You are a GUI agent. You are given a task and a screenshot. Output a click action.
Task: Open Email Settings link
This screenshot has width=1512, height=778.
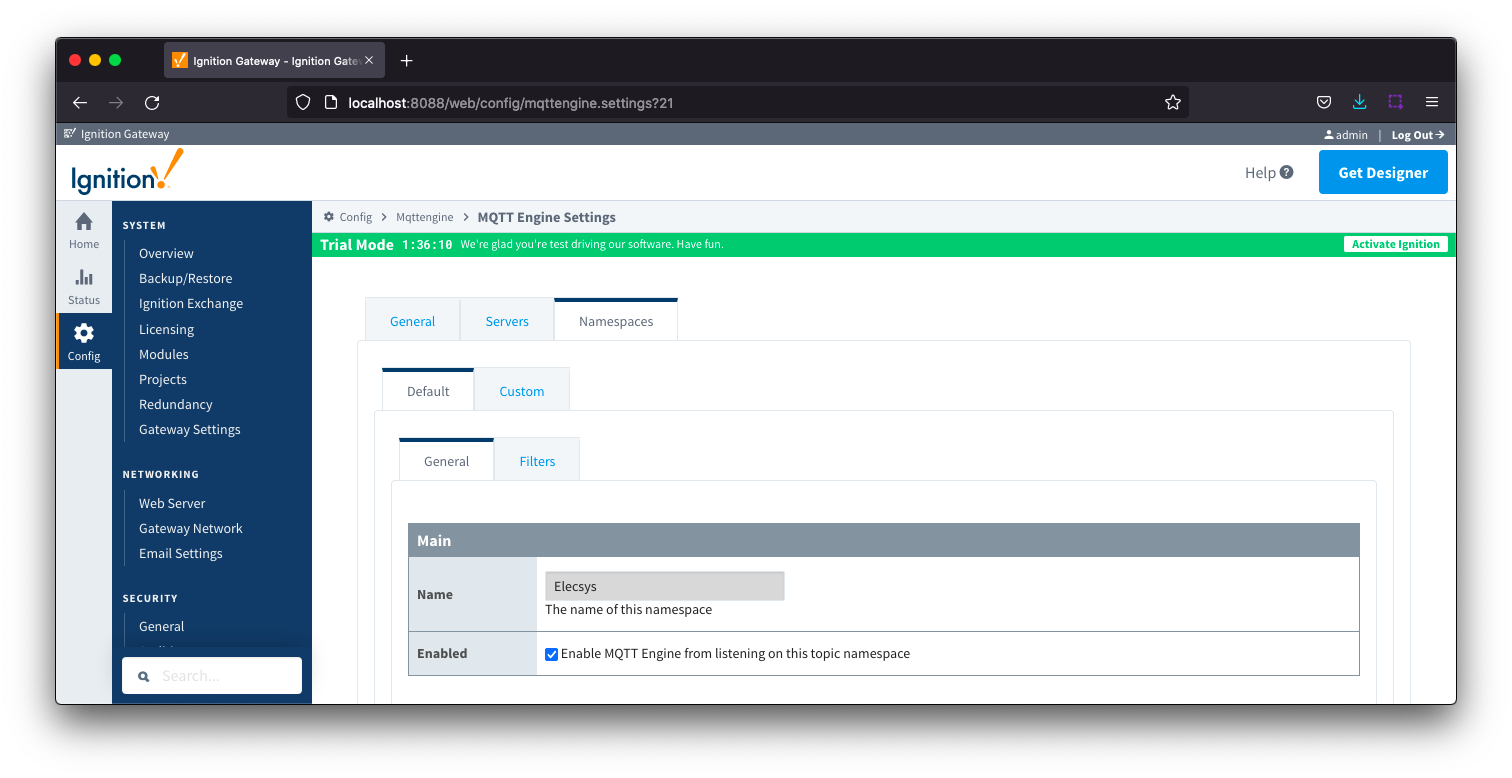pos(181,553)
